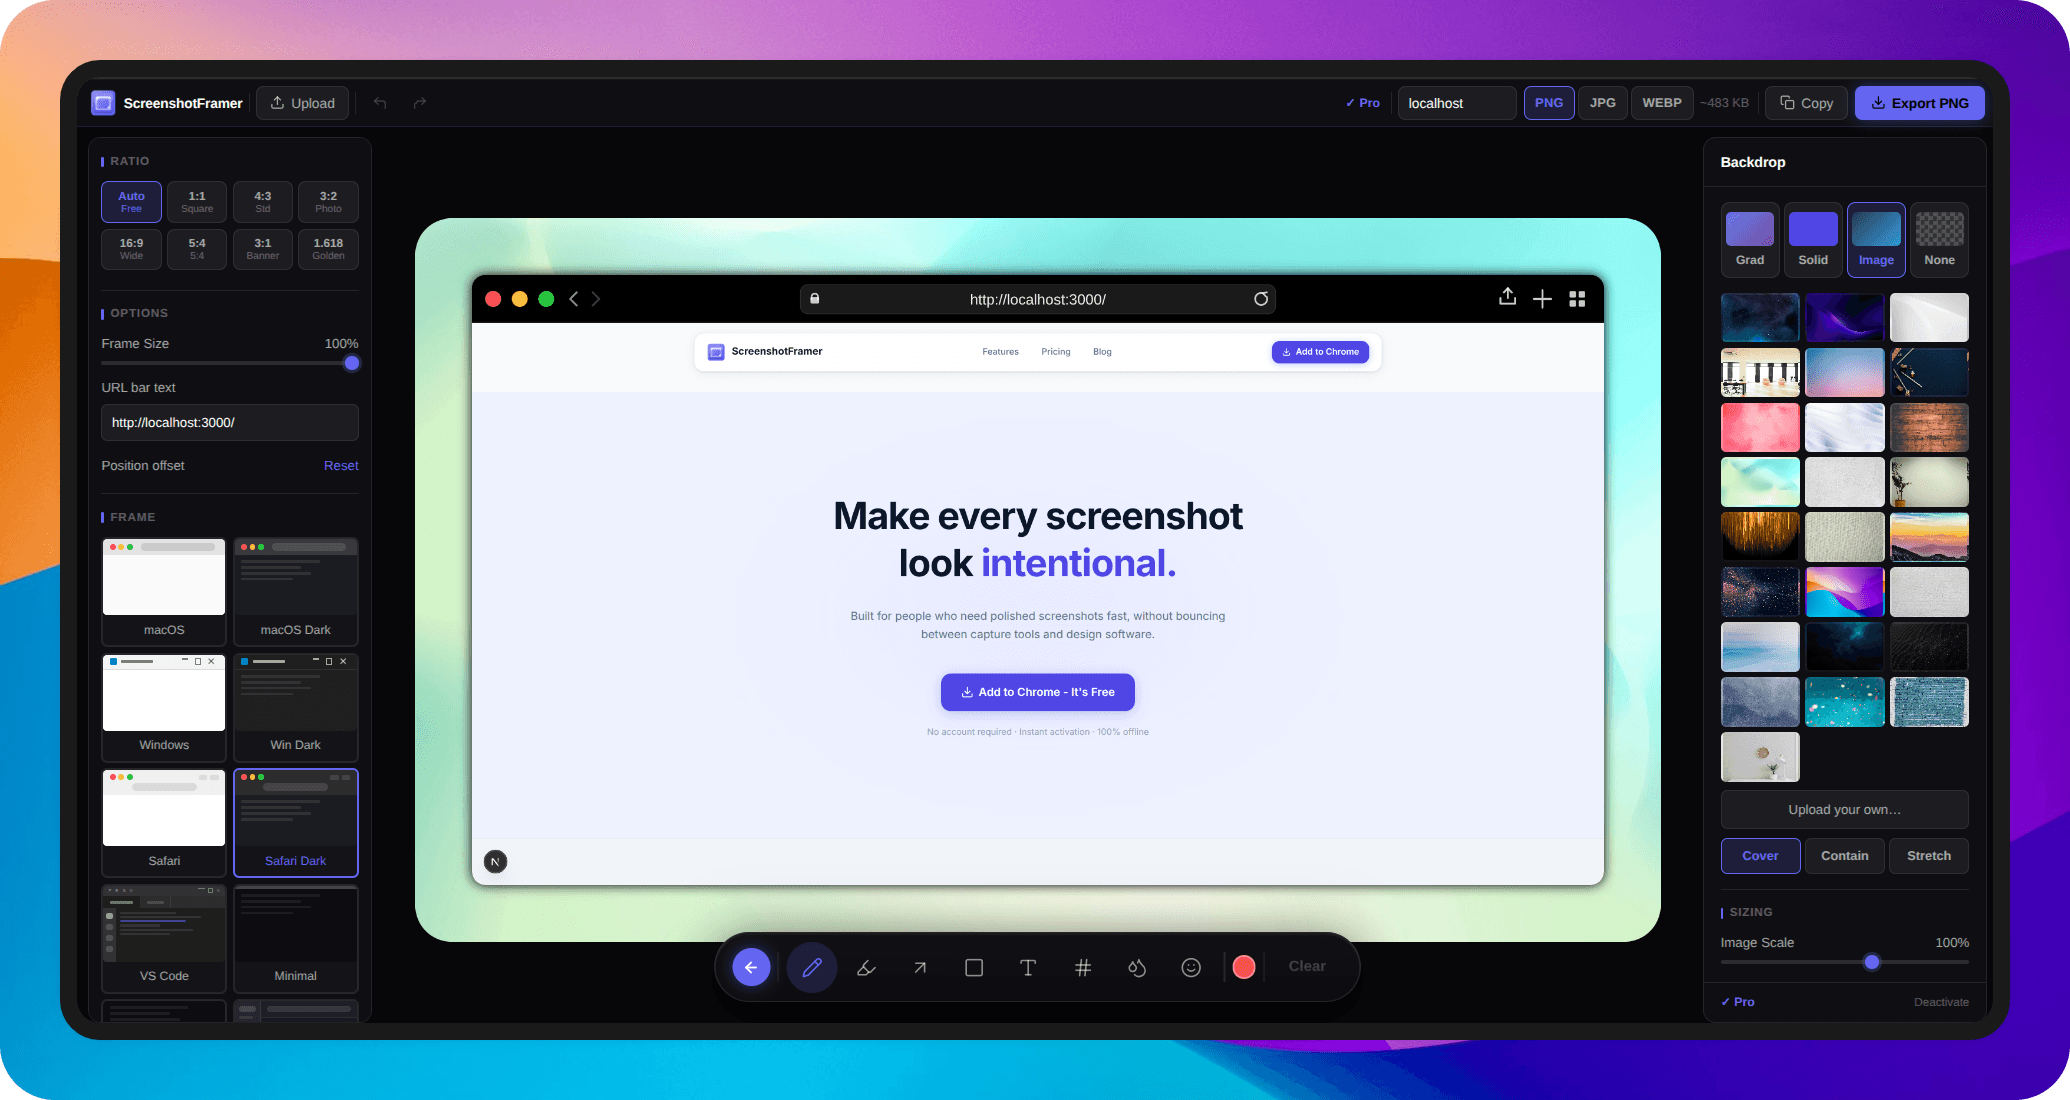
Task: Click Upload your own backdrop button
Action: tap(1845, 810)
